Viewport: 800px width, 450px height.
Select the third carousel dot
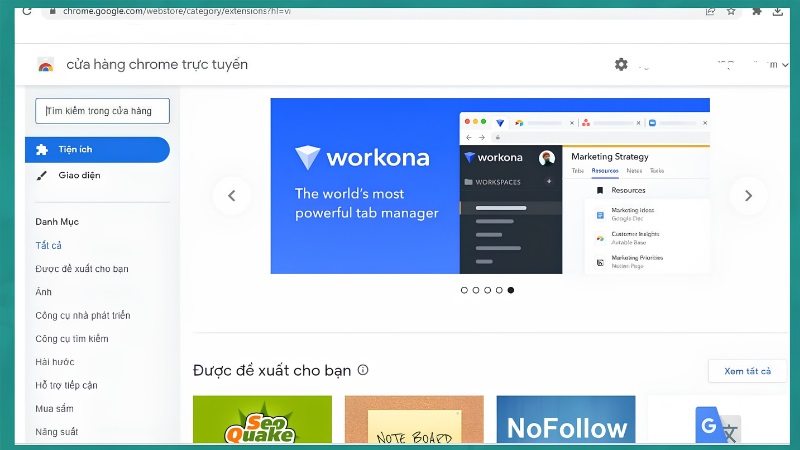click(x=487, y=290)
